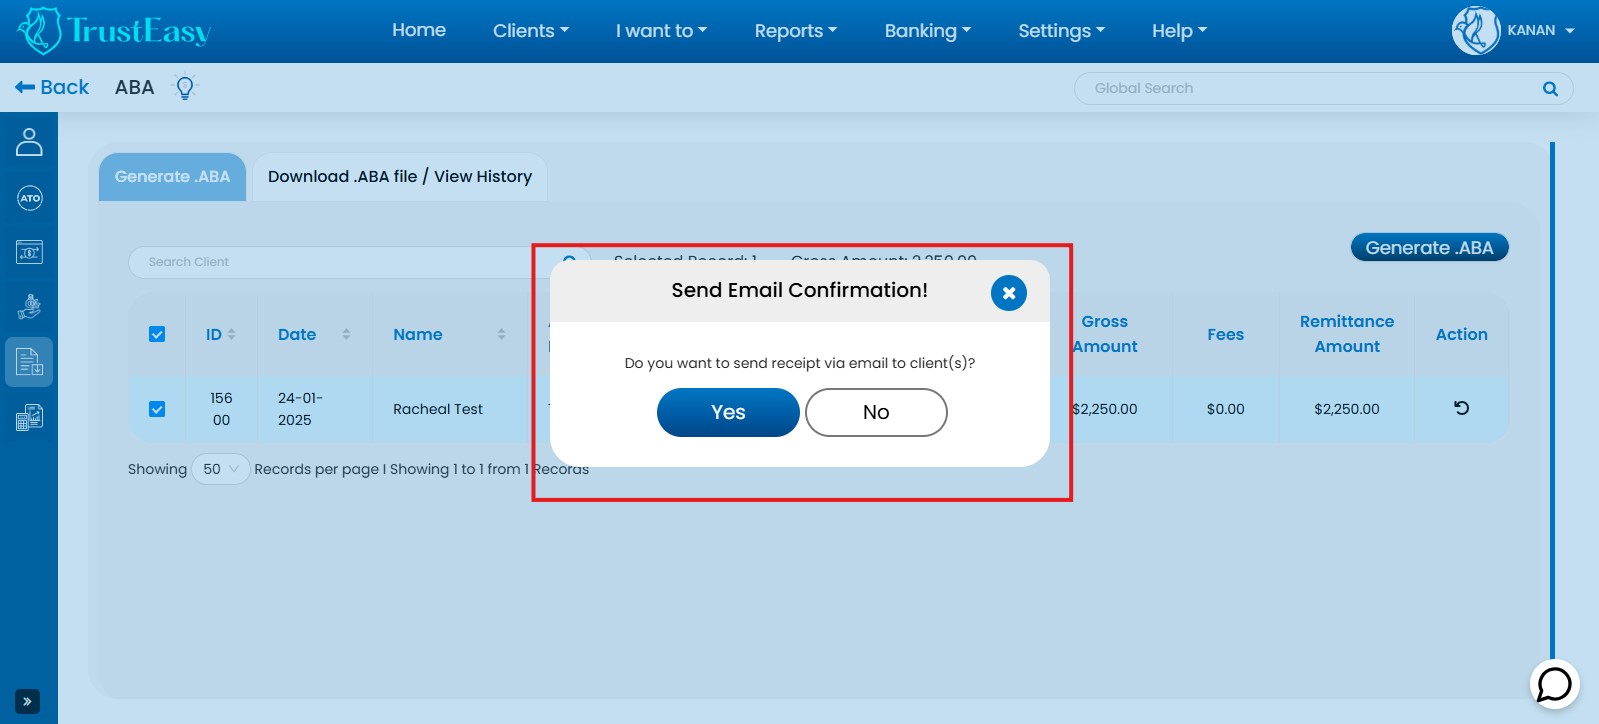The width and height of the screenshot is (1599, 724).
Task: Open the Home menu item
Action: pyautogui.click(x=418, y=30)
